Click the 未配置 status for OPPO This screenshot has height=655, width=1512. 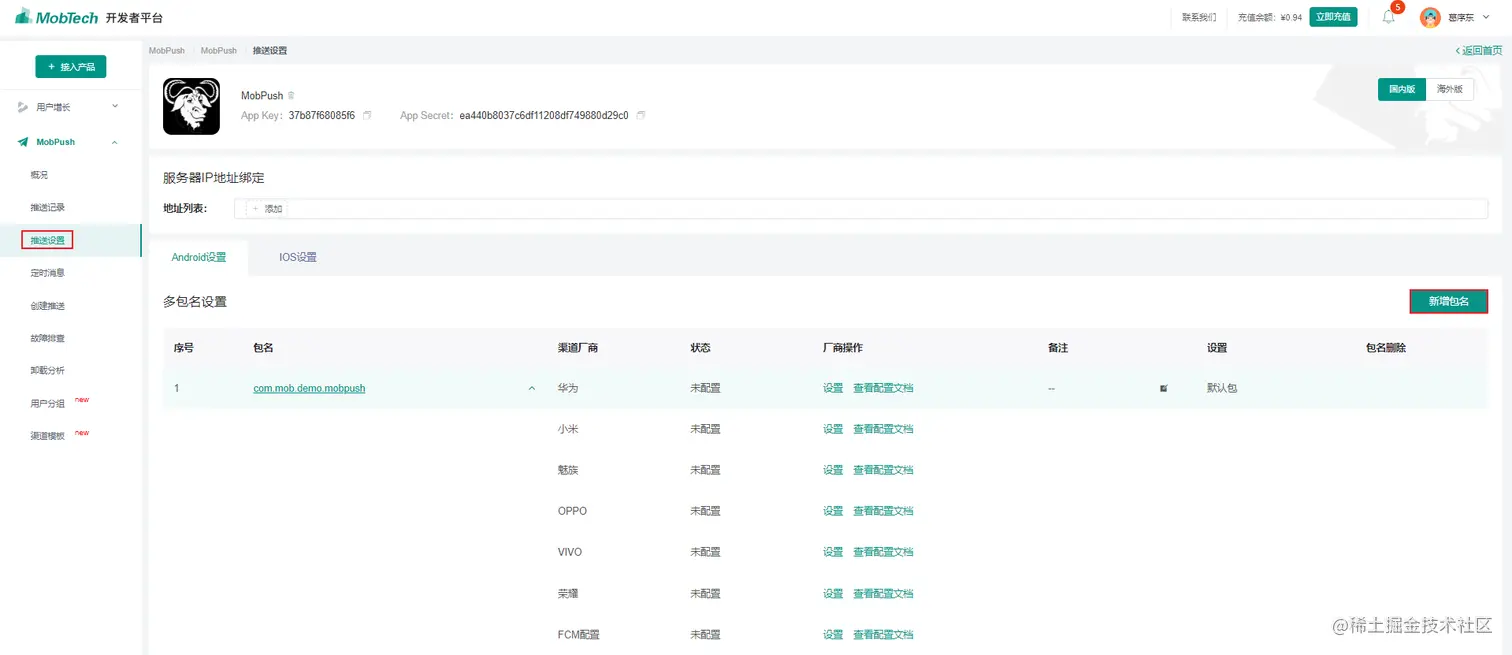[x=705, y=511]
